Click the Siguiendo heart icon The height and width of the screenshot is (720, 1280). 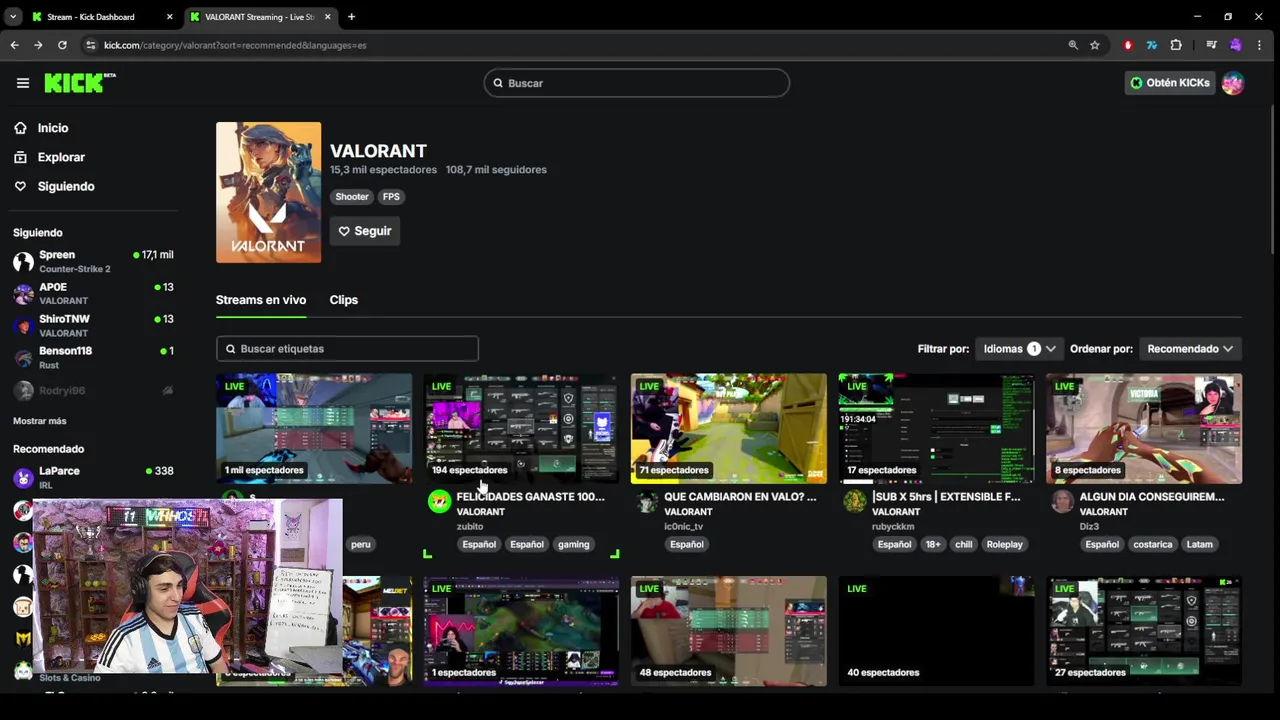tap(20, 186)
